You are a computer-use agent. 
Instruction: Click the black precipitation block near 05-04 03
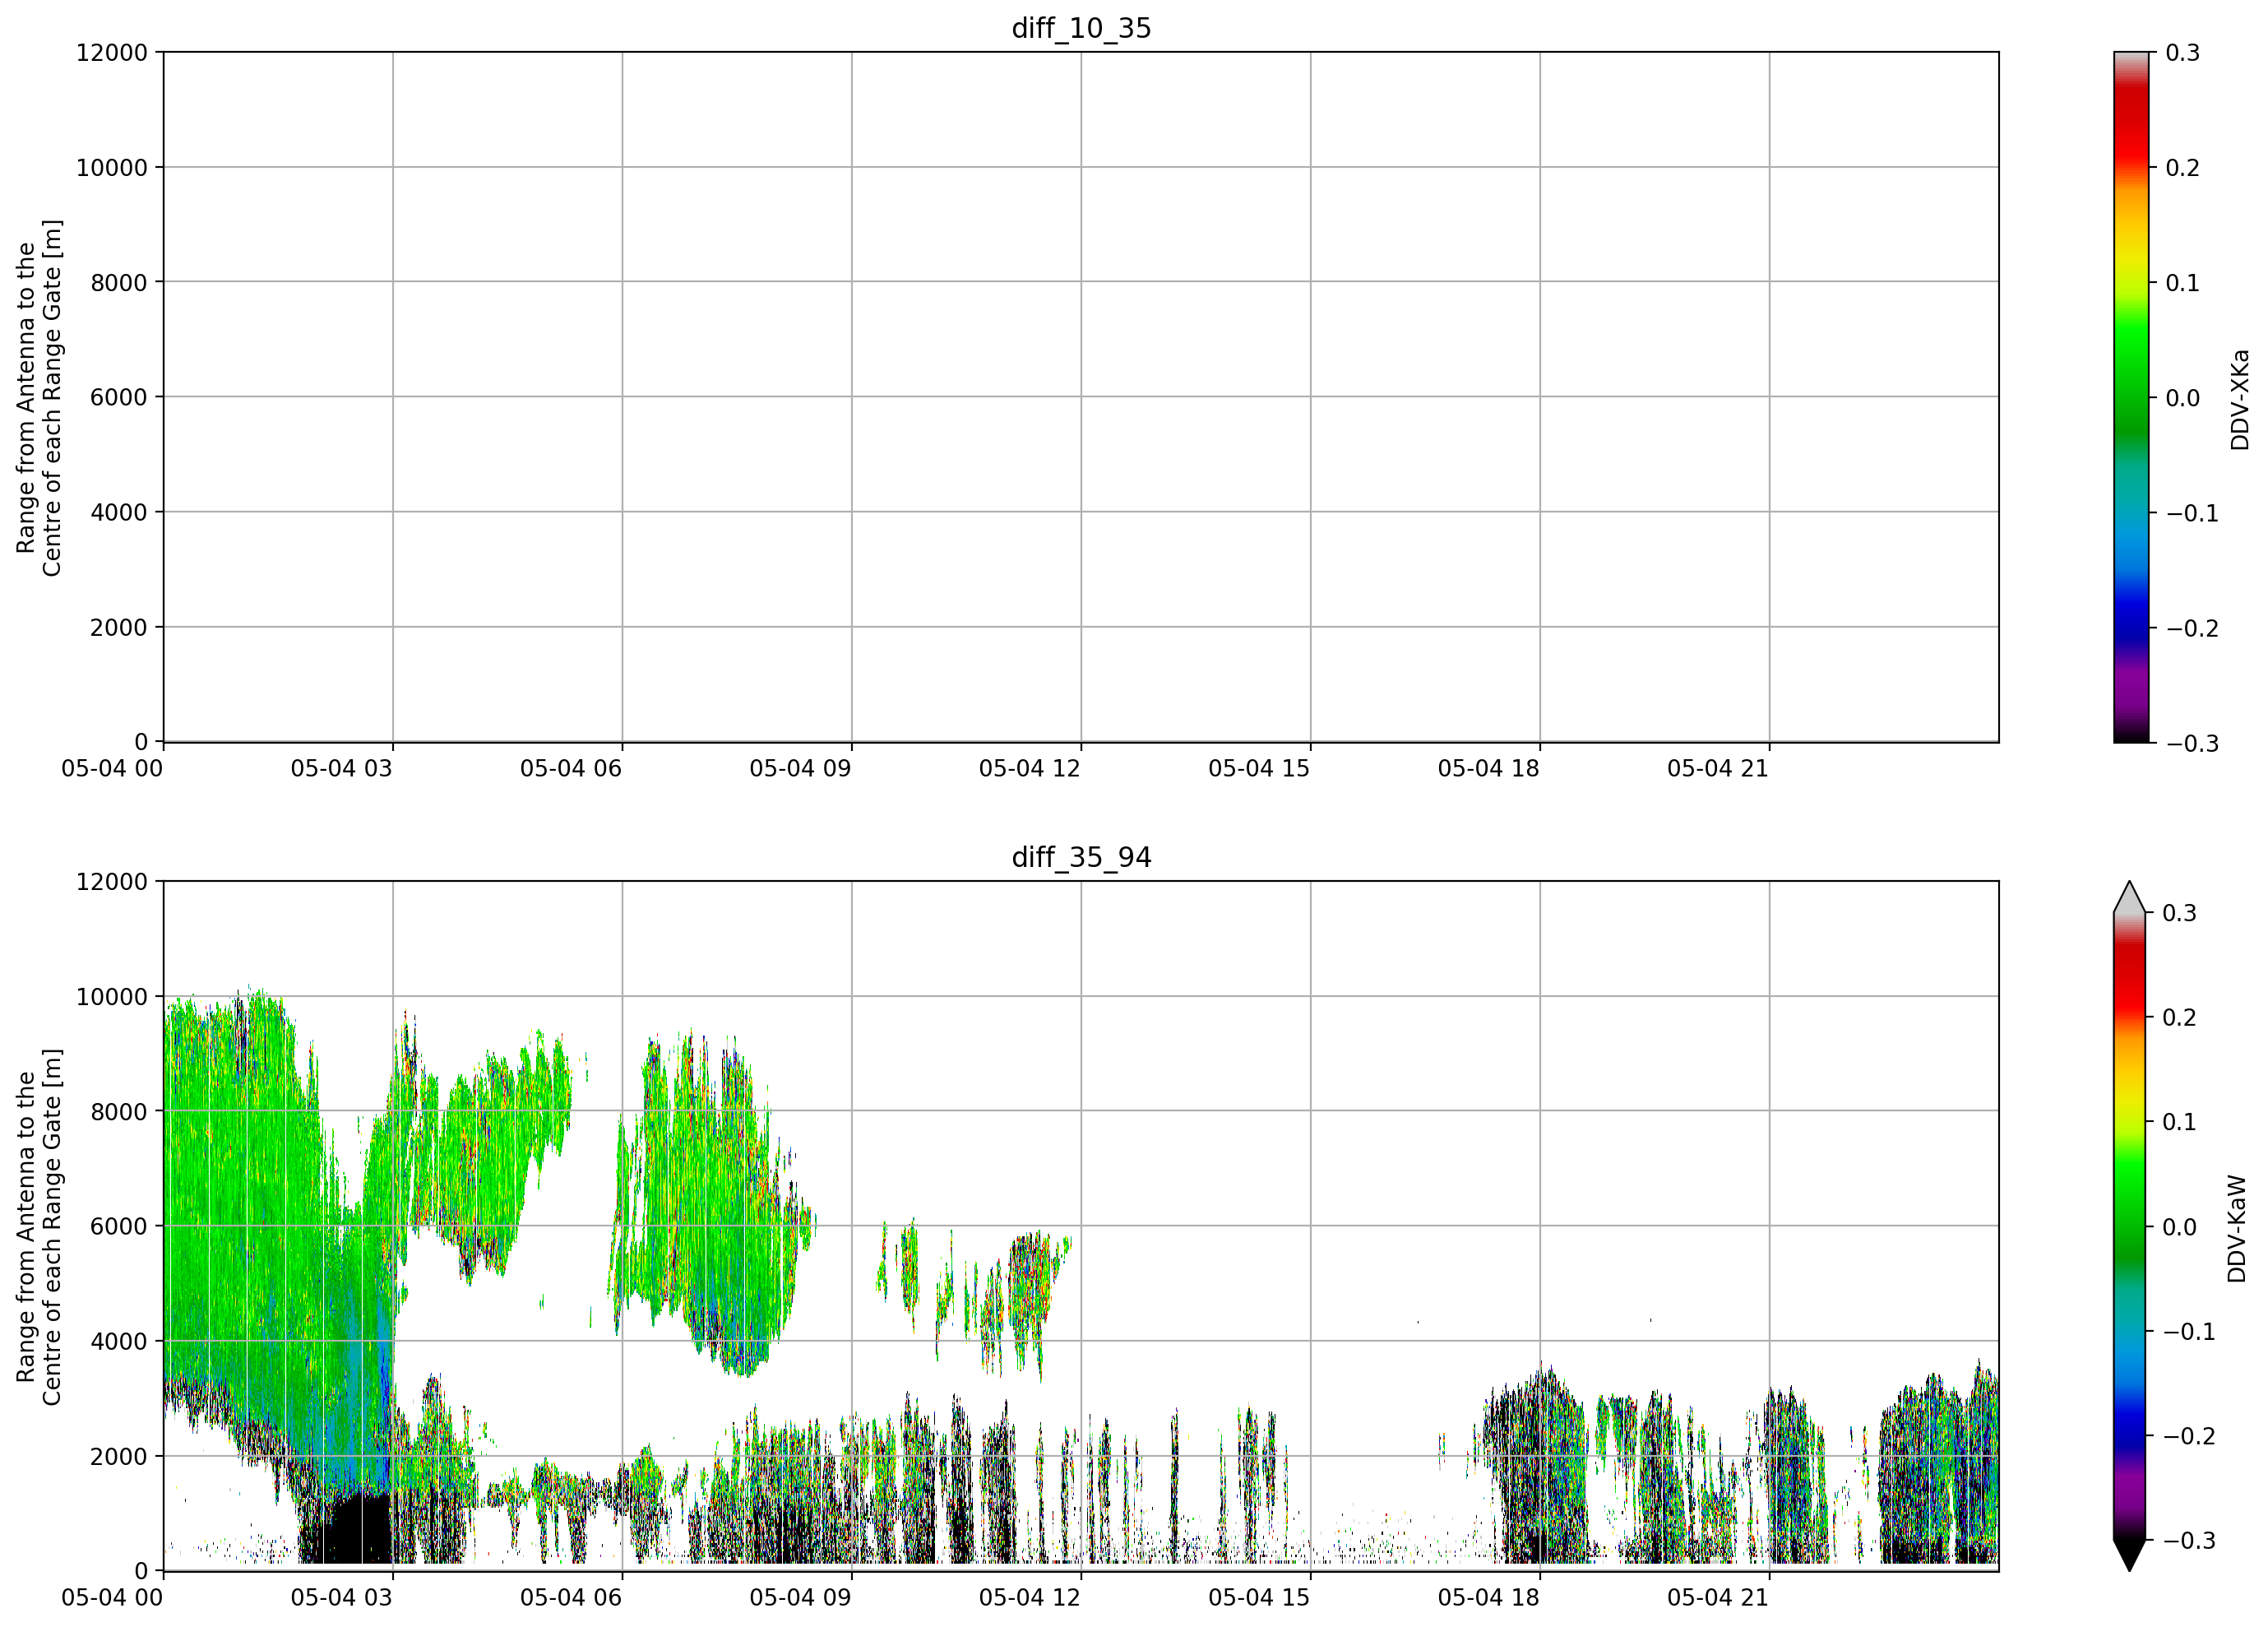[346, 1528]
